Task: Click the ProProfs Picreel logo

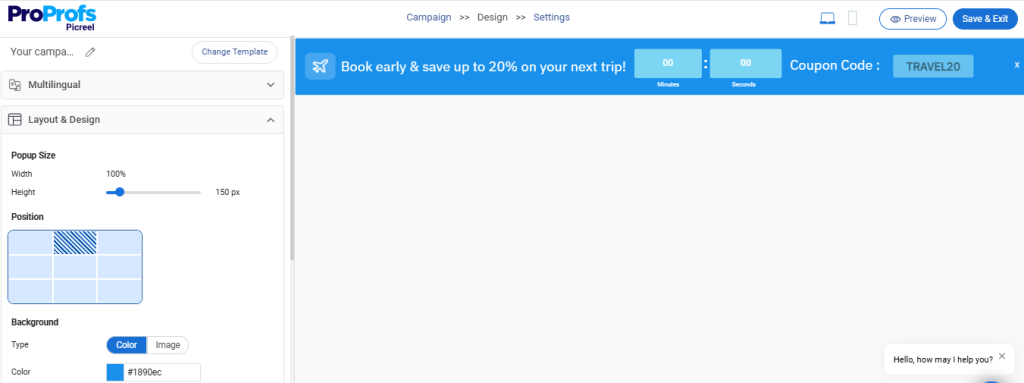Action: (52, 16)
